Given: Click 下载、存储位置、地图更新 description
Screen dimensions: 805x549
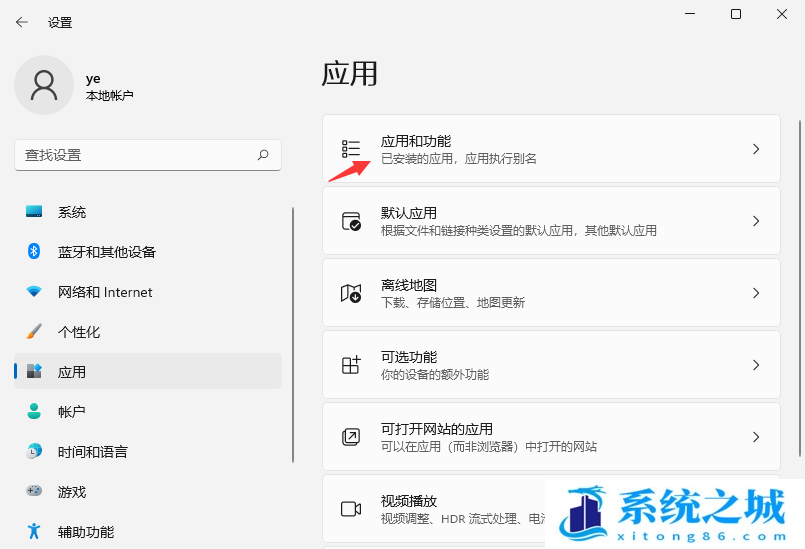Looking at the screenshot, I should point(453,302).
